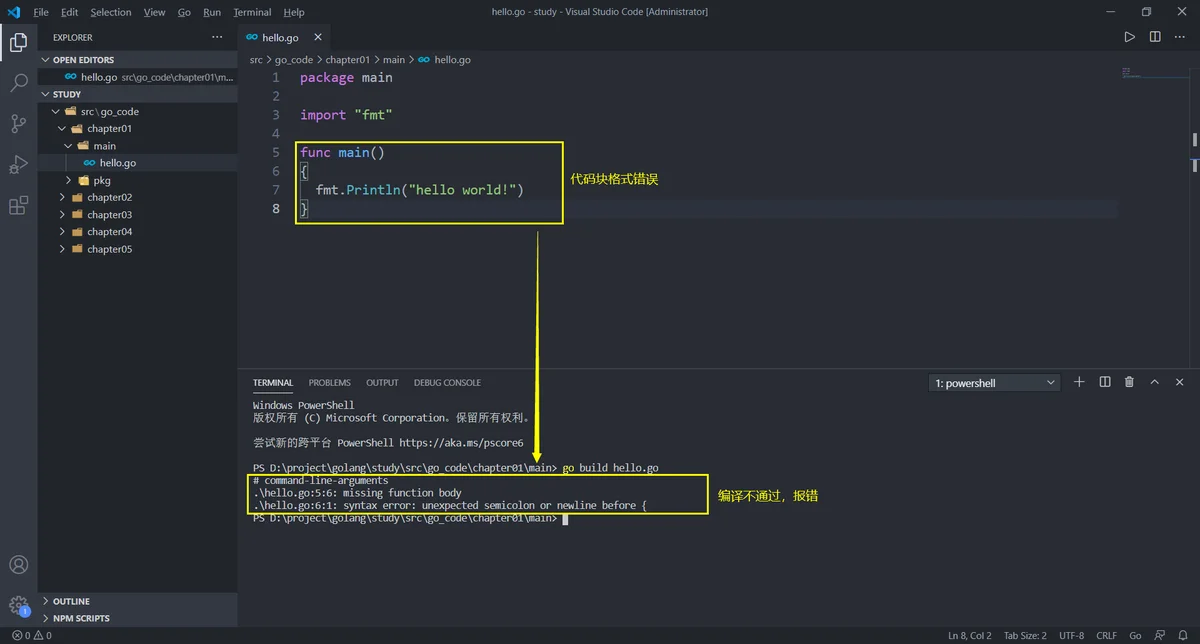Create a new terminal with plus icon
The image size is (1200, 644).
click(1079, 382)
